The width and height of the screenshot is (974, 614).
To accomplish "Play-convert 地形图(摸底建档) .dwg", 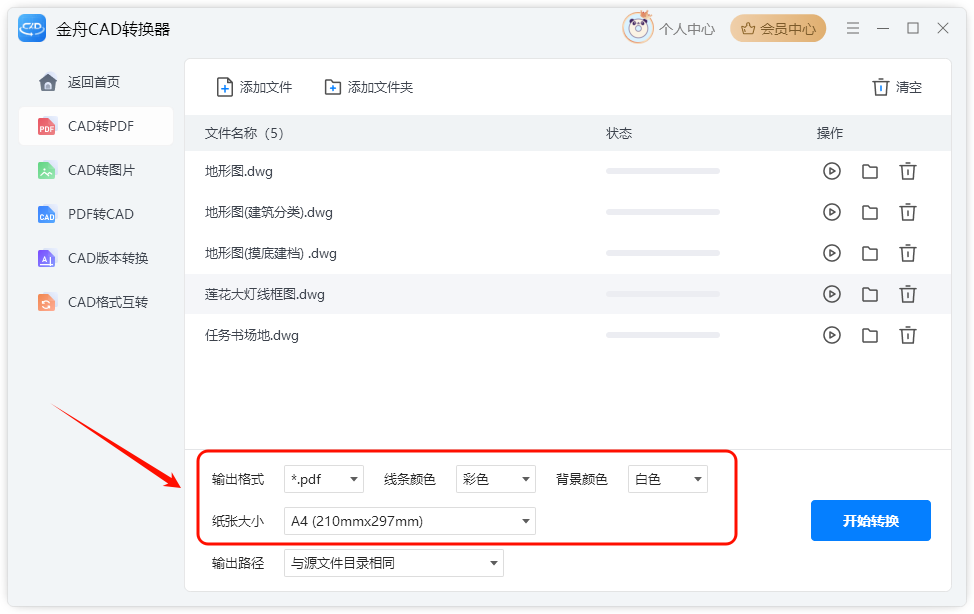I will point(832,253).
